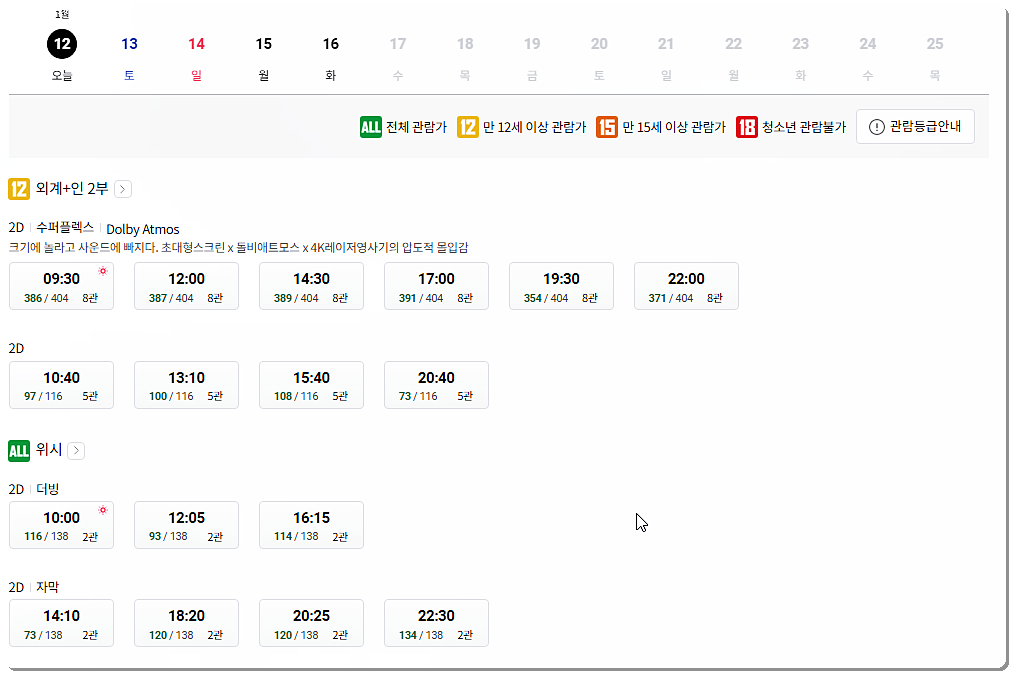1012x674 pixels.
Task: Click the ALL 전체 관람가 legend icon
Action: [368, 127]
